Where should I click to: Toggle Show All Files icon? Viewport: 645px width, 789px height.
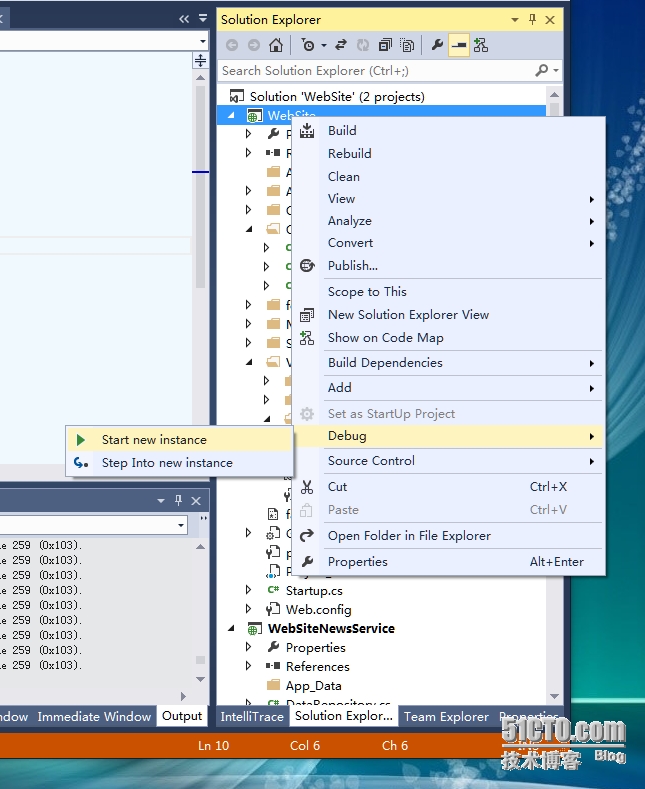[x=407, y=45]
